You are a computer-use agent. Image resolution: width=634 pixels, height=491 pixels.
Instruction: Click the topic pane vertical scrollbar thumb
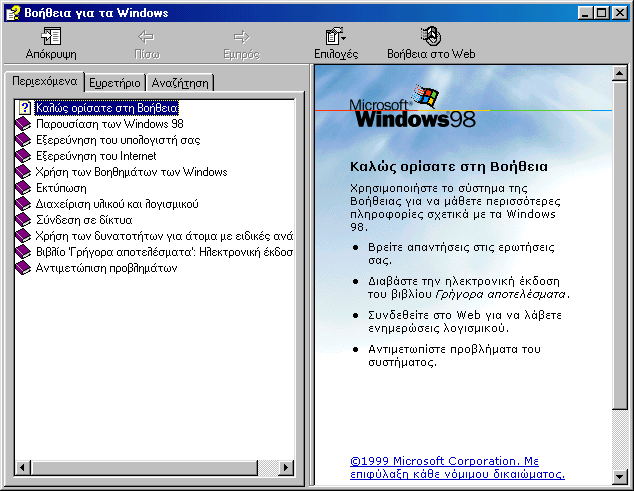coord(619,245)
